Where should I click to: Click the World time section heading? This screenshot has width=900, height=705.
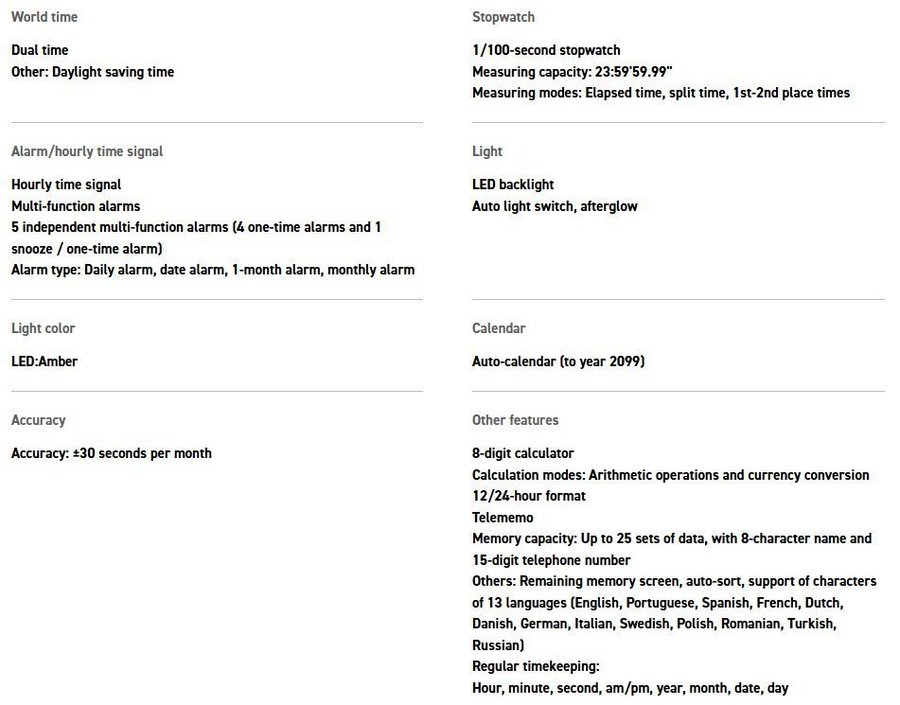click(44, 17)
